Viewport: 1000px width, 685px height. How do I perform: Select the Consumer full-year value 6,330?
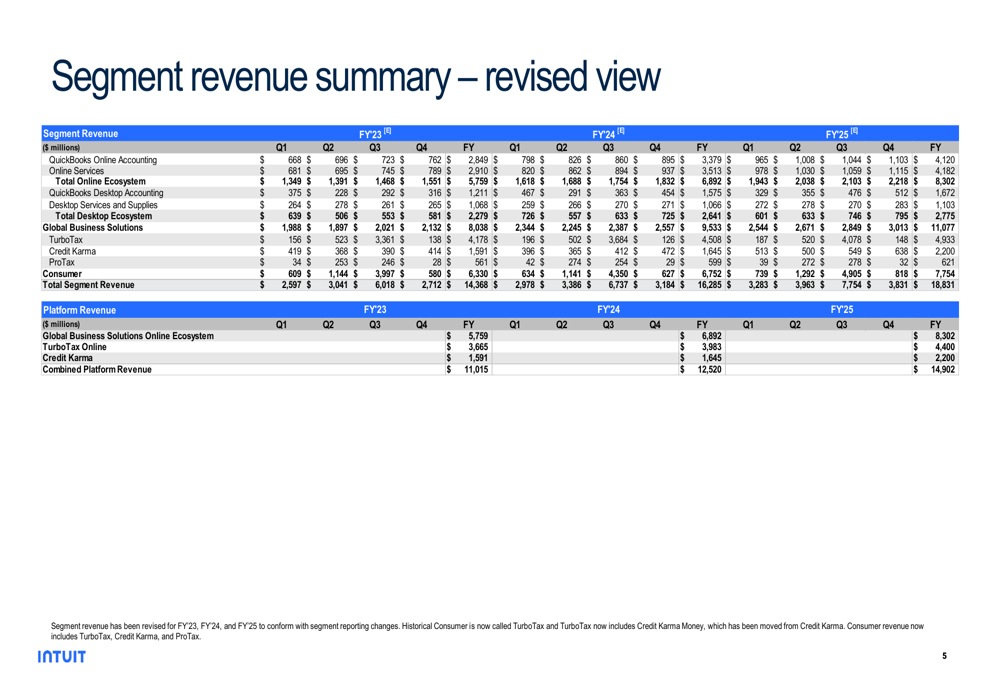pyautogui.click(x=478, y=274)
